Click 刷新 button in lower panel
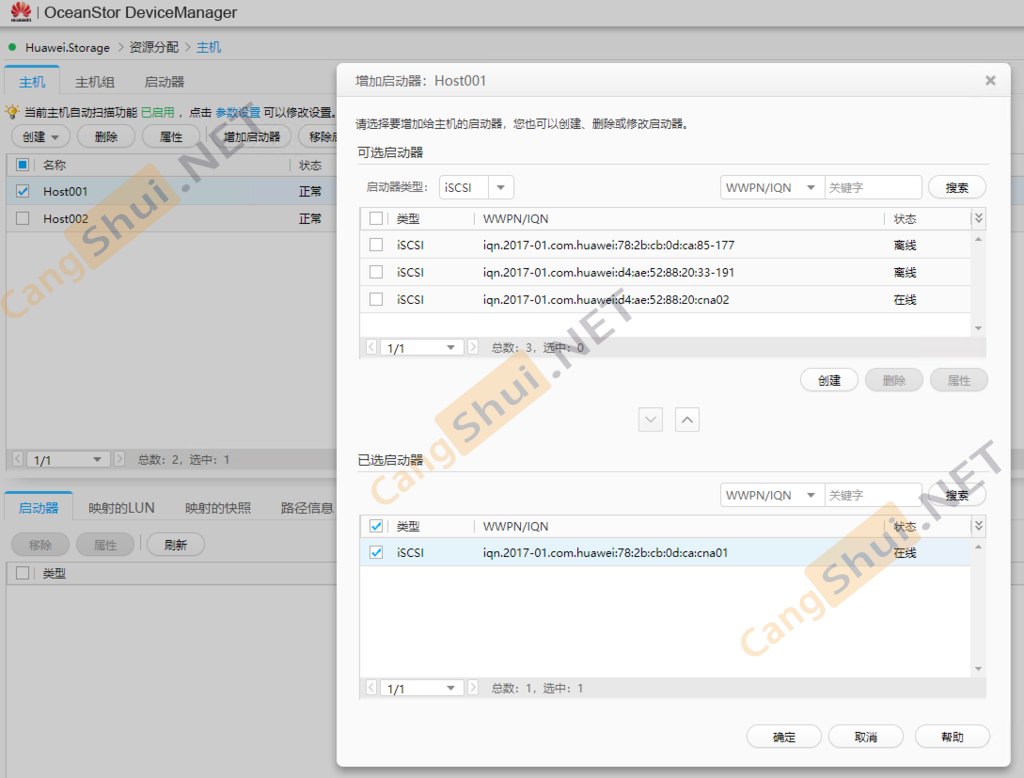This screenshot has width=1024, height=778. 176,544
